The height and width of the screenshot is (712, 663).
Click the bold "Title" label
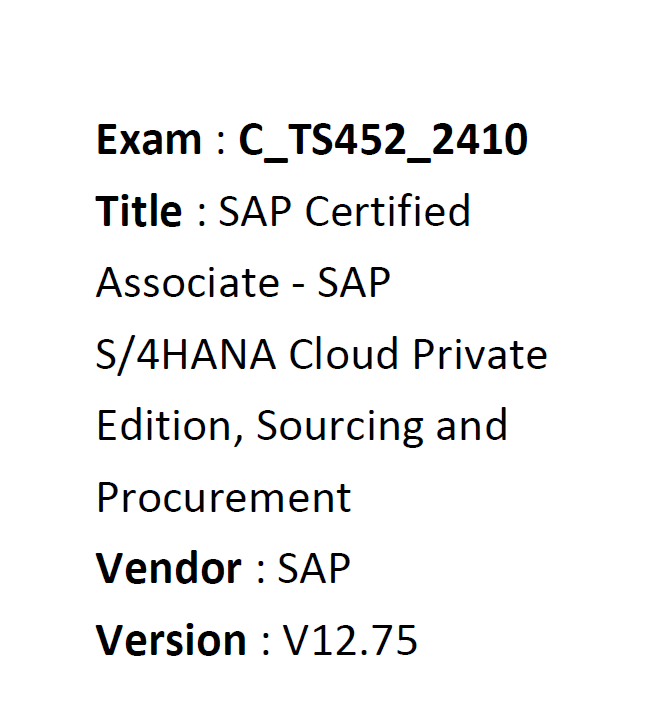(139, 212)
